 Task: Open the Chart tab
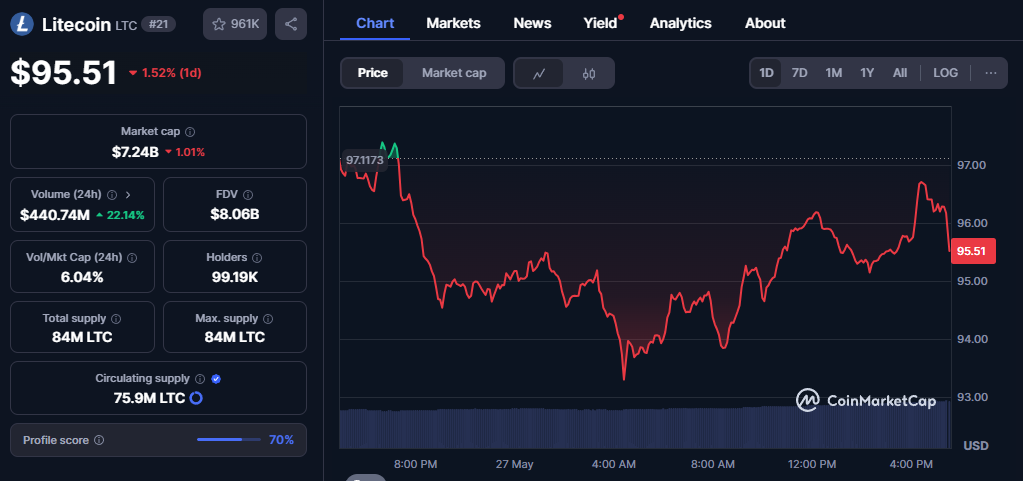click(x=375, y=23)
